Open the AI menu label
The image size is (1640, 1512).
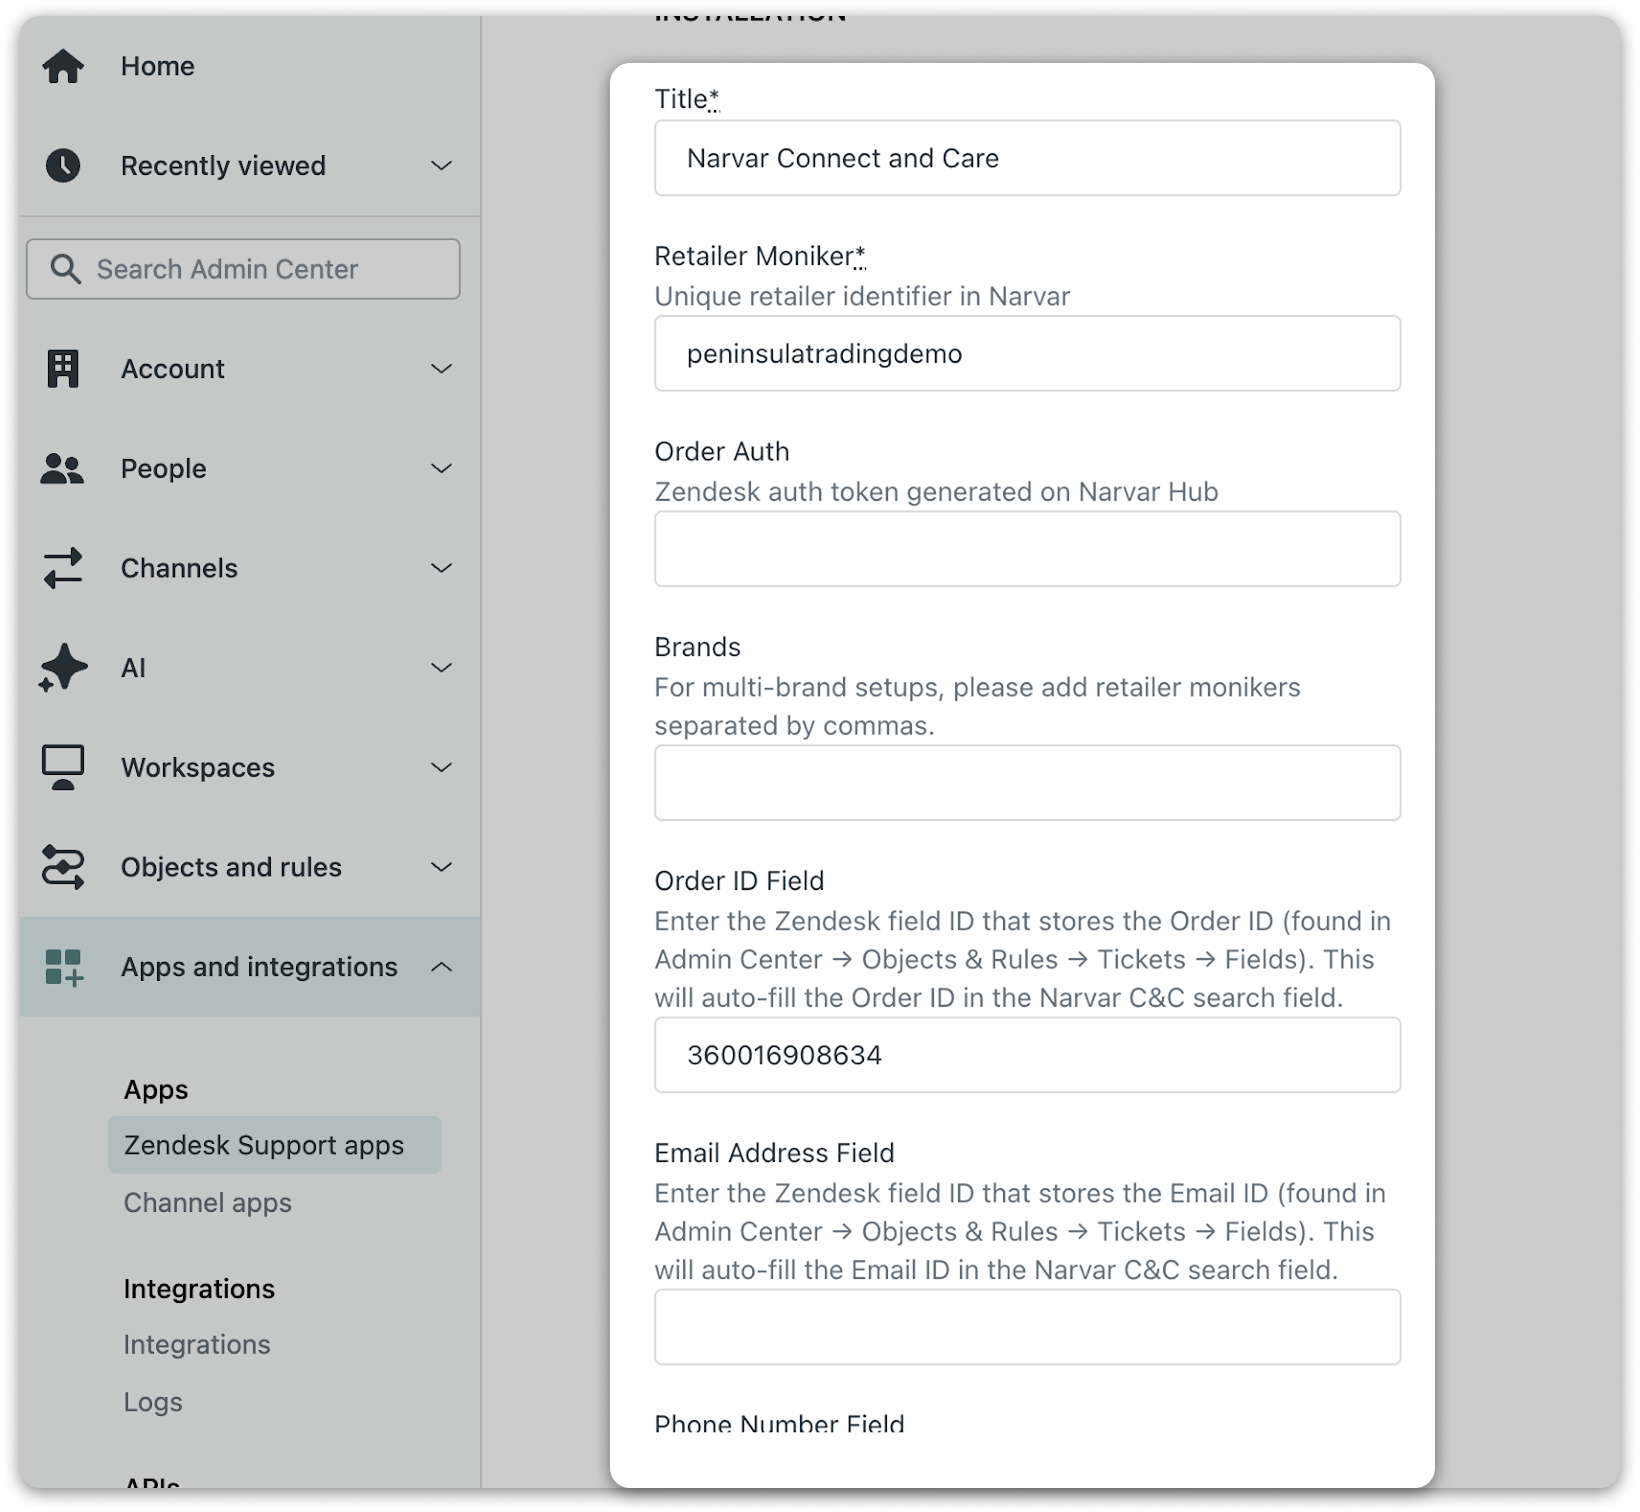pyautogui.click(x=134, y=668)
